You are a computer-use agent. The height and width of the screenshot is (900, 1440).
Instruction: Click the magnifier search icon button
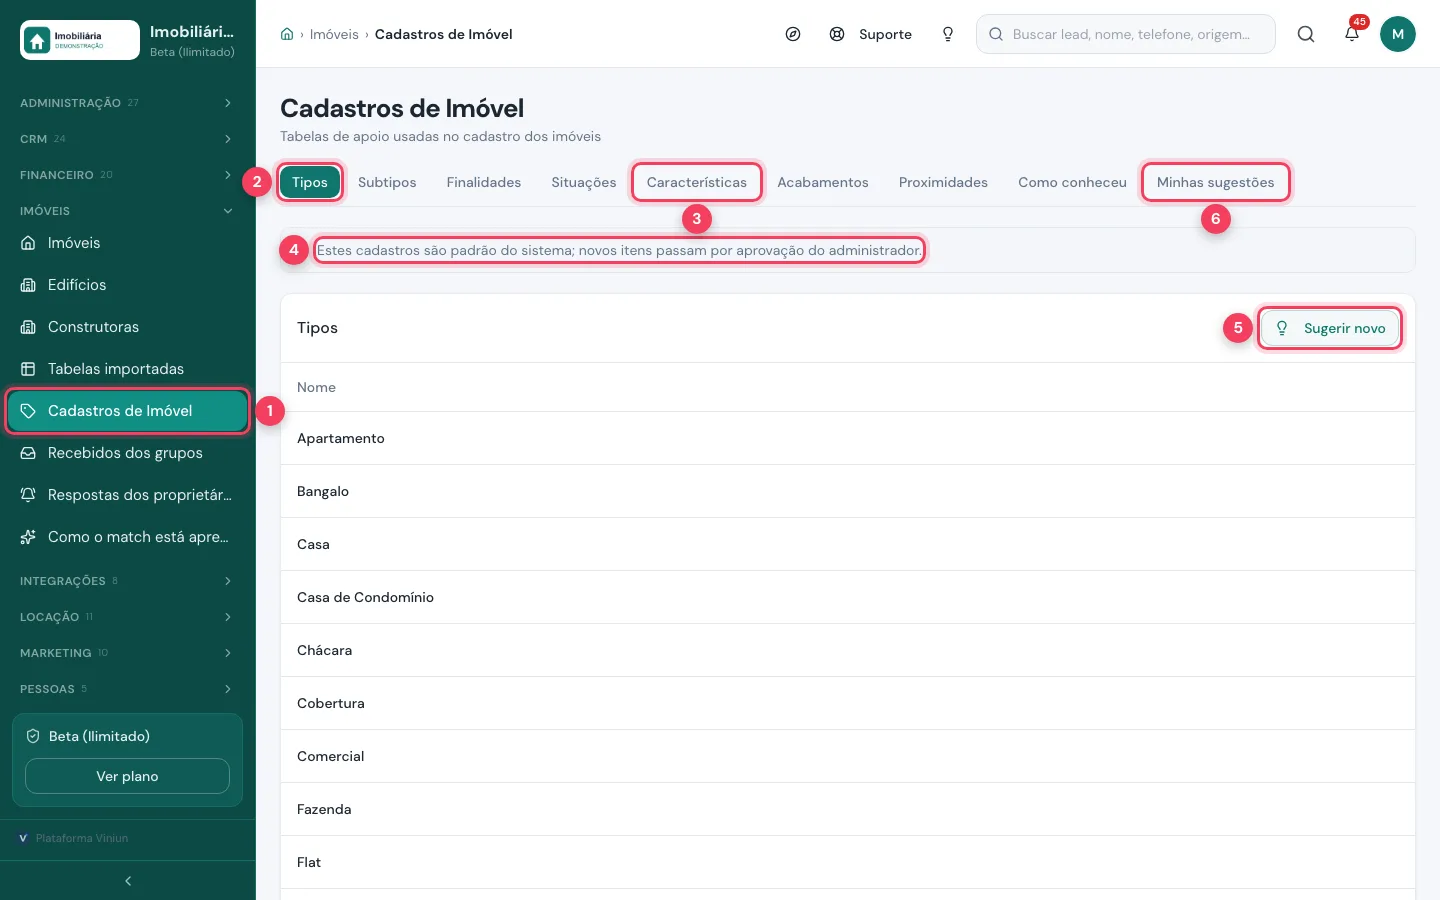point(1306,34)
